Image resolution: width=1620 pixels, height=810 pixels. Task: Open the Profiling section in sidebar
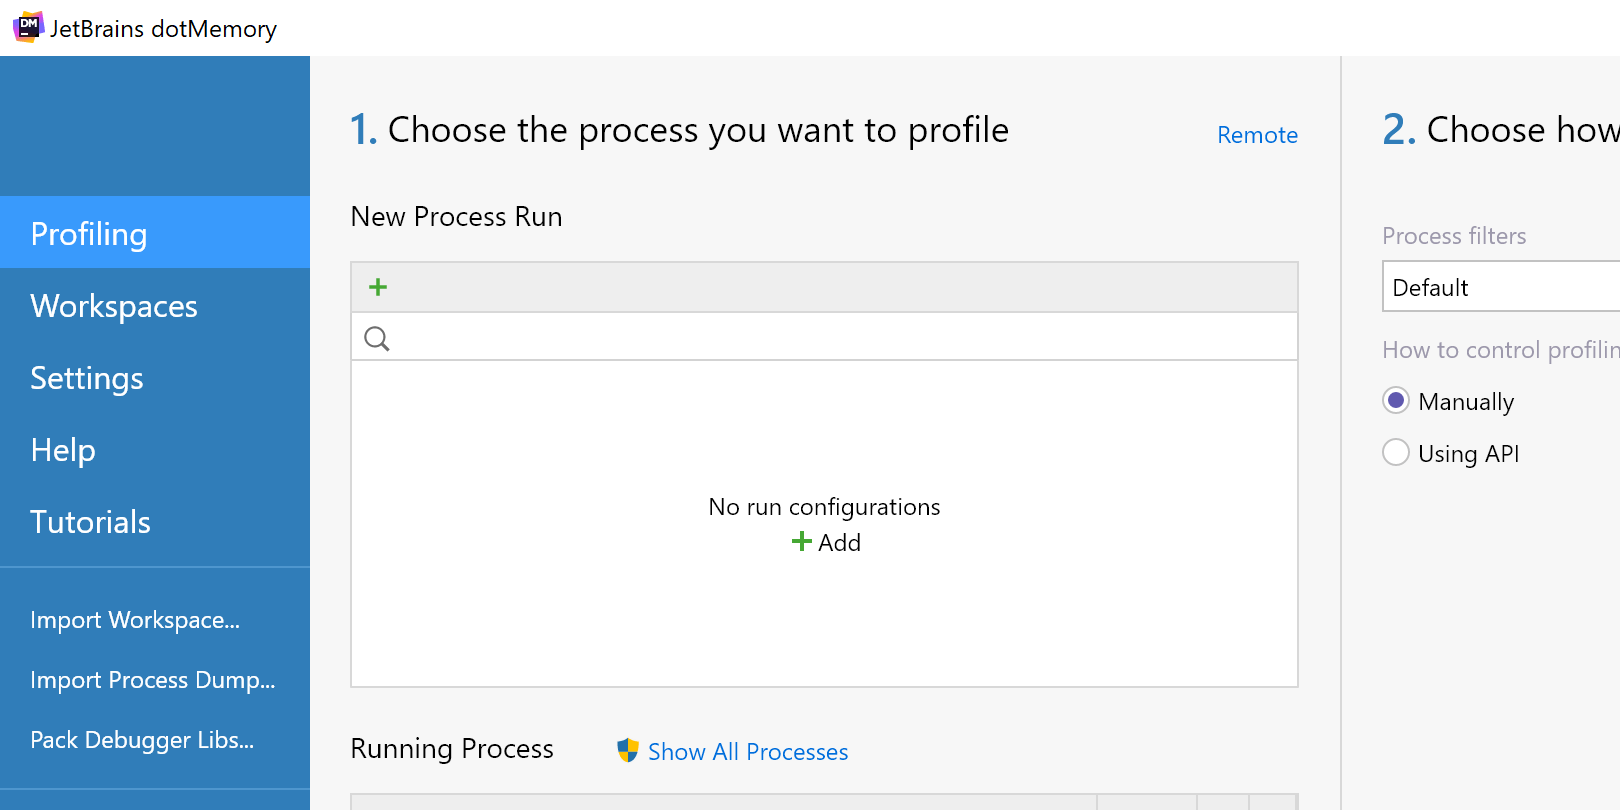point(89,234)
